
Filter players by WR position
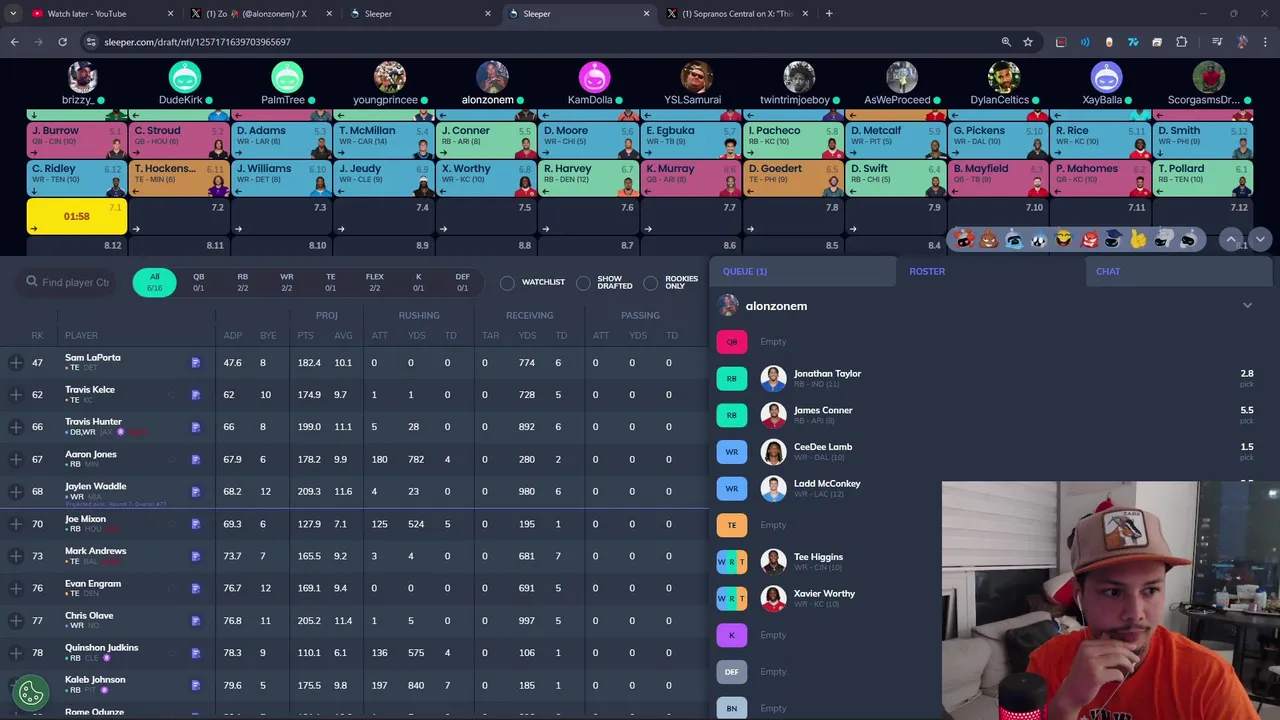[x=287, y=283]
